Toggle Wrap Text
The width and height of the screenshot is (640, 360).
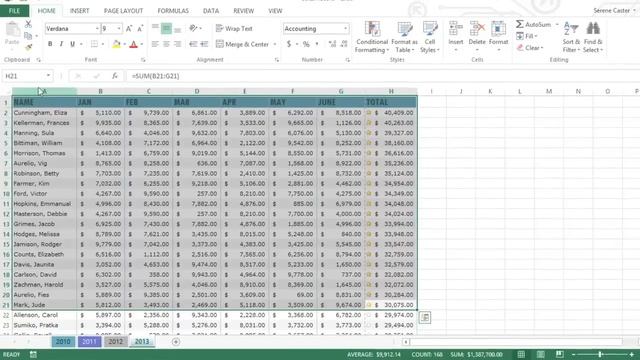pyautogui.click(x=234, y=29)
